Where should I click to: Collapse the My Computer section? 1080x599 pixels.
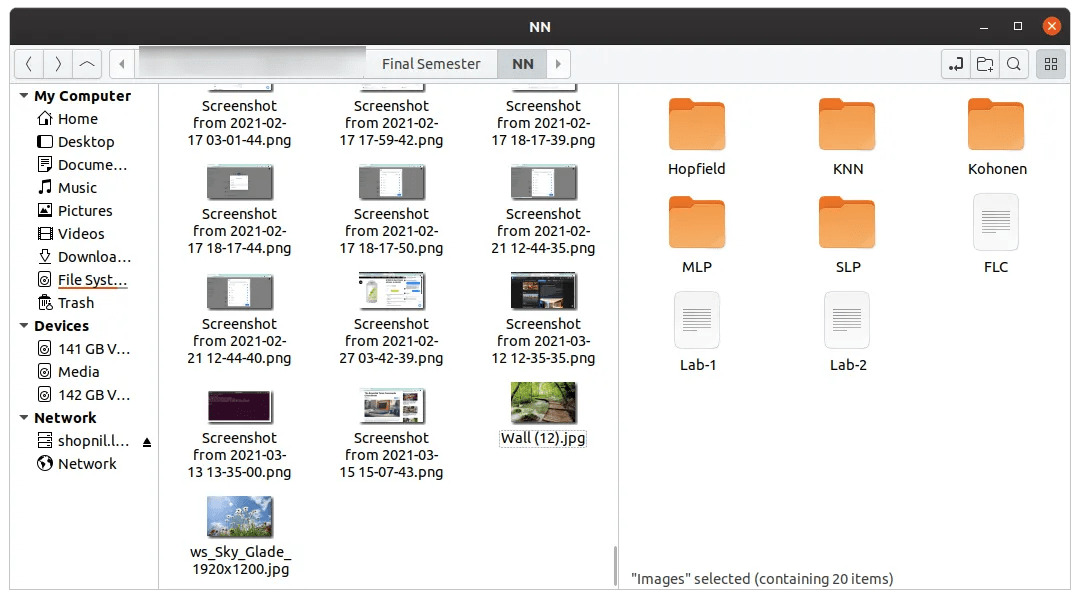pyautogui.click(x=25, y=95)
